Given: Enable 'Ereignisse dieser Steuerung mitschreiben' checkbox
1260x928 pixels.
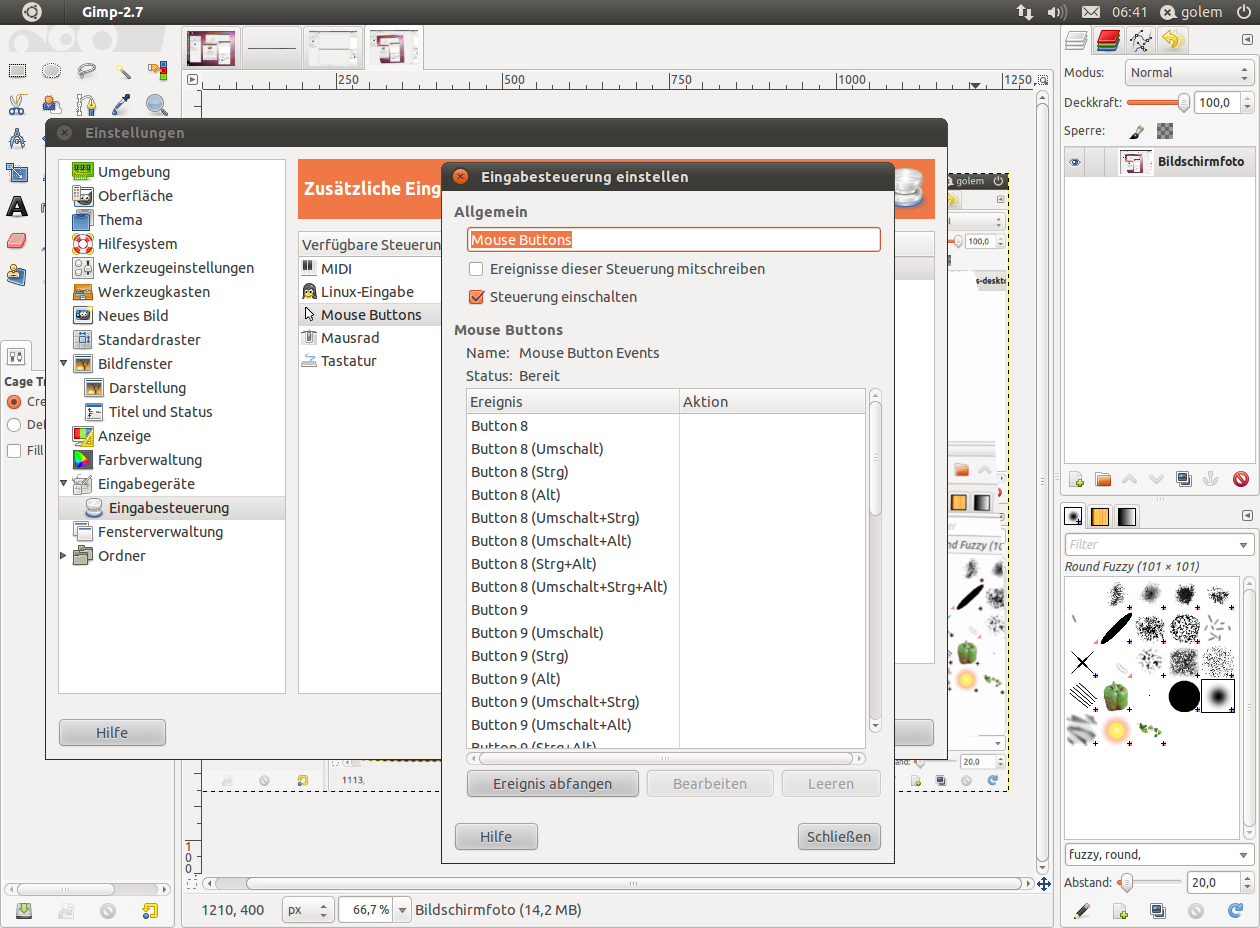Looking at the screenshot, I should pos(476,269).
